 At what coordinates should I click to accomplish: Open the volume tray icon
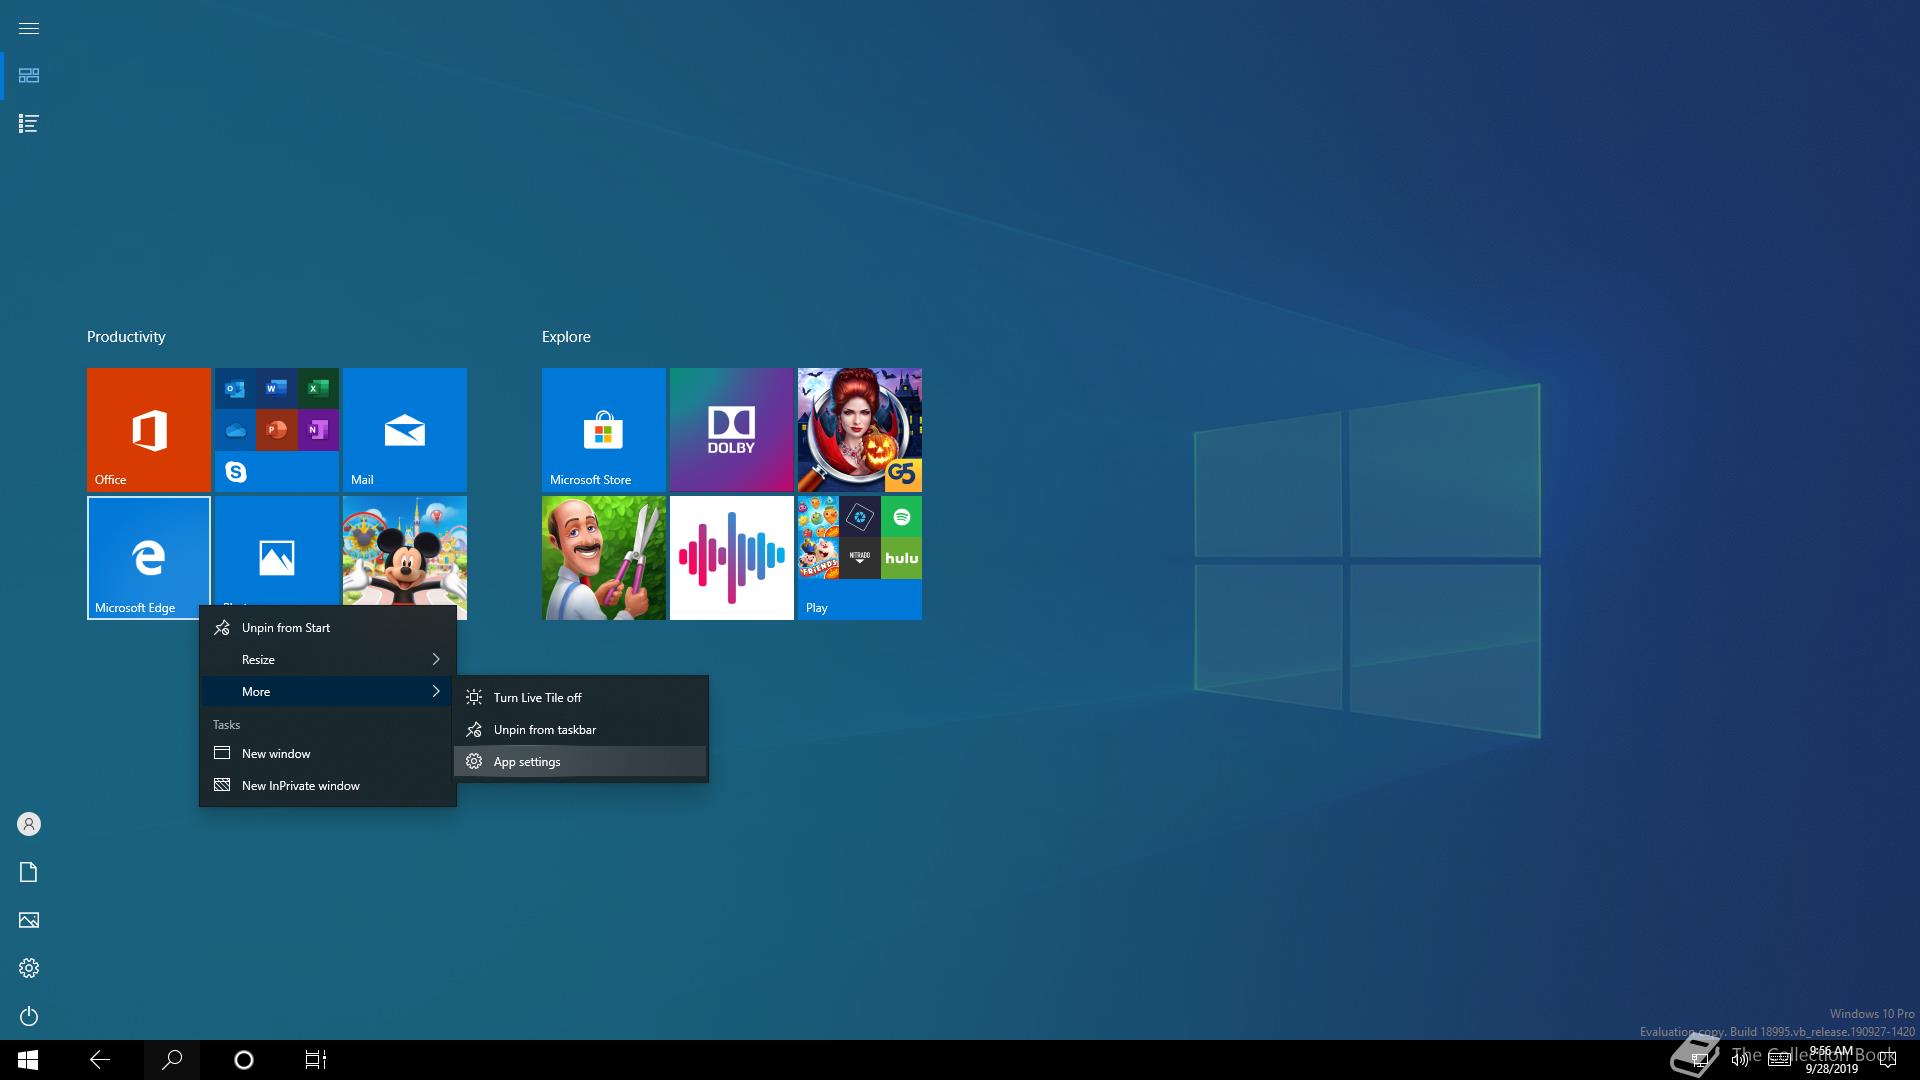point(1740,1060)
